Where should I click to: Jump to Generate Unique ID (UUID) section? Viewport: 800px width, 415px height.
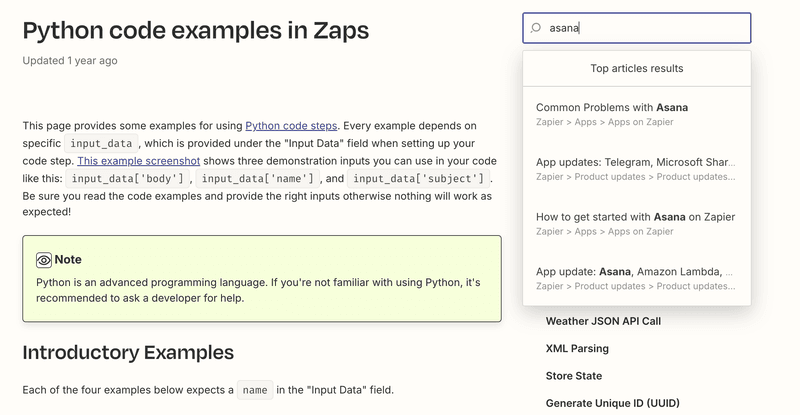pos(613,403)
